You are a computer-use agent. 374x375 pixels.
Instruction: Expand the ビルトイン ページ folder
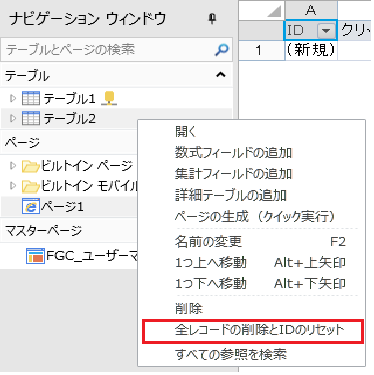13,166
